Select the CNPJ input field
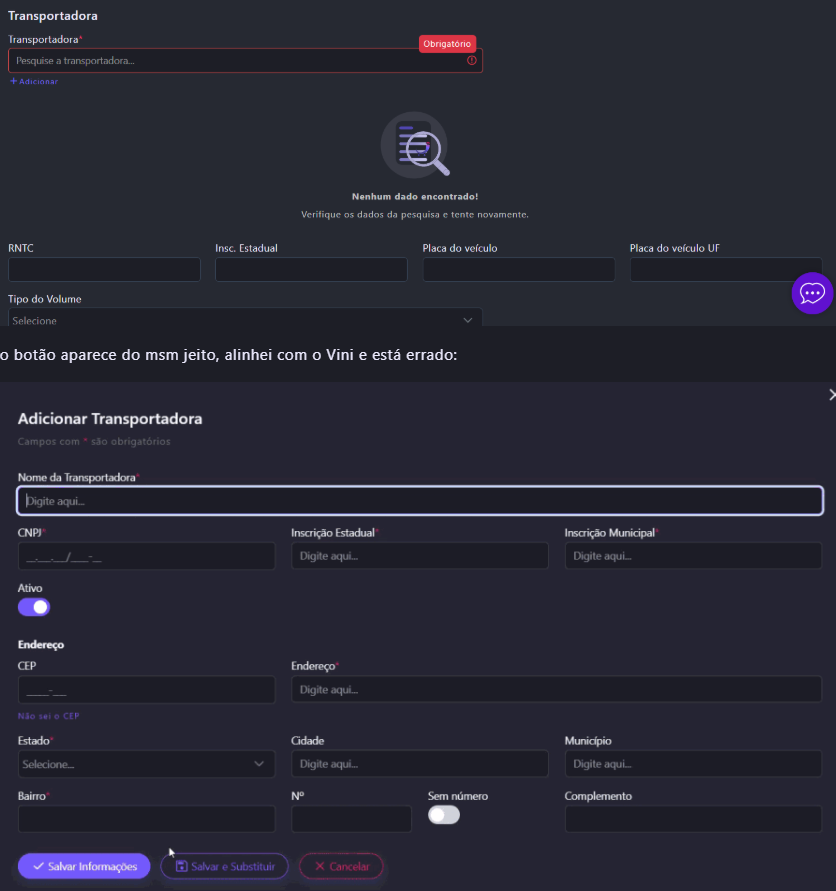The height and width of the screenshot is (891, 836). click(146, 556)
